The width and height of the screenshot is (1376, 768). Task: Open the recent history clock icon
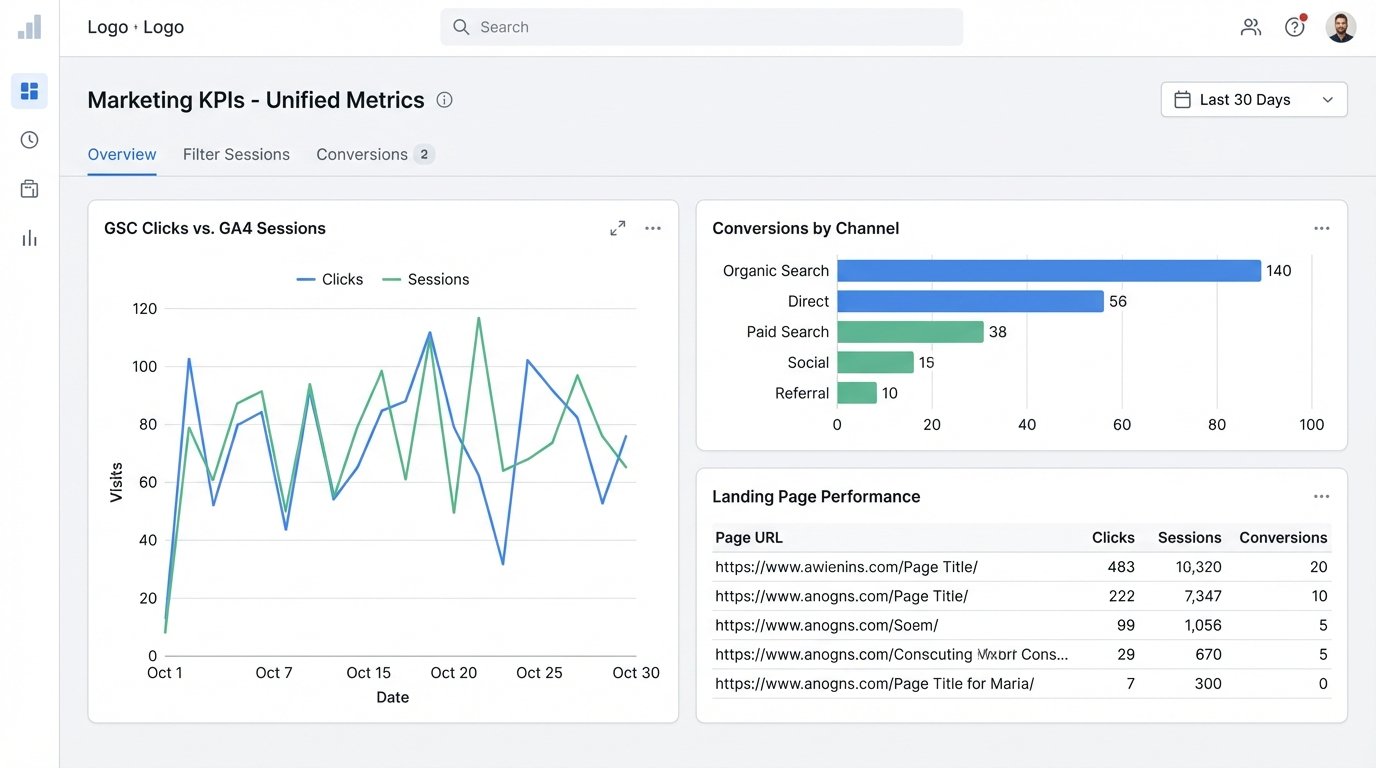[x=29, y=139]
